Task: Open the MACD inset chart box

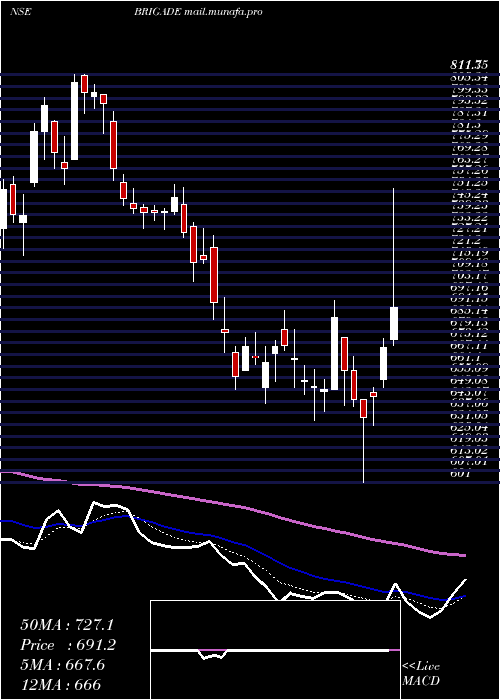Action: click(275, 650)
